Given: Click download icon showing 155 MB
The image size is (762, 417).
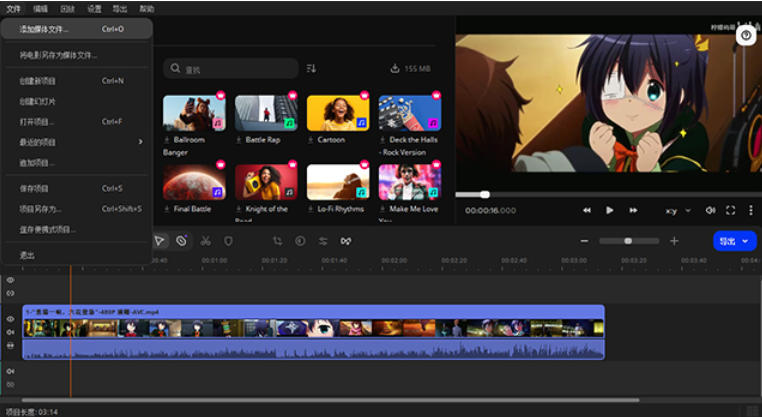Looking at the screenshot, I should pyautogui.click(x=395, y=69).
